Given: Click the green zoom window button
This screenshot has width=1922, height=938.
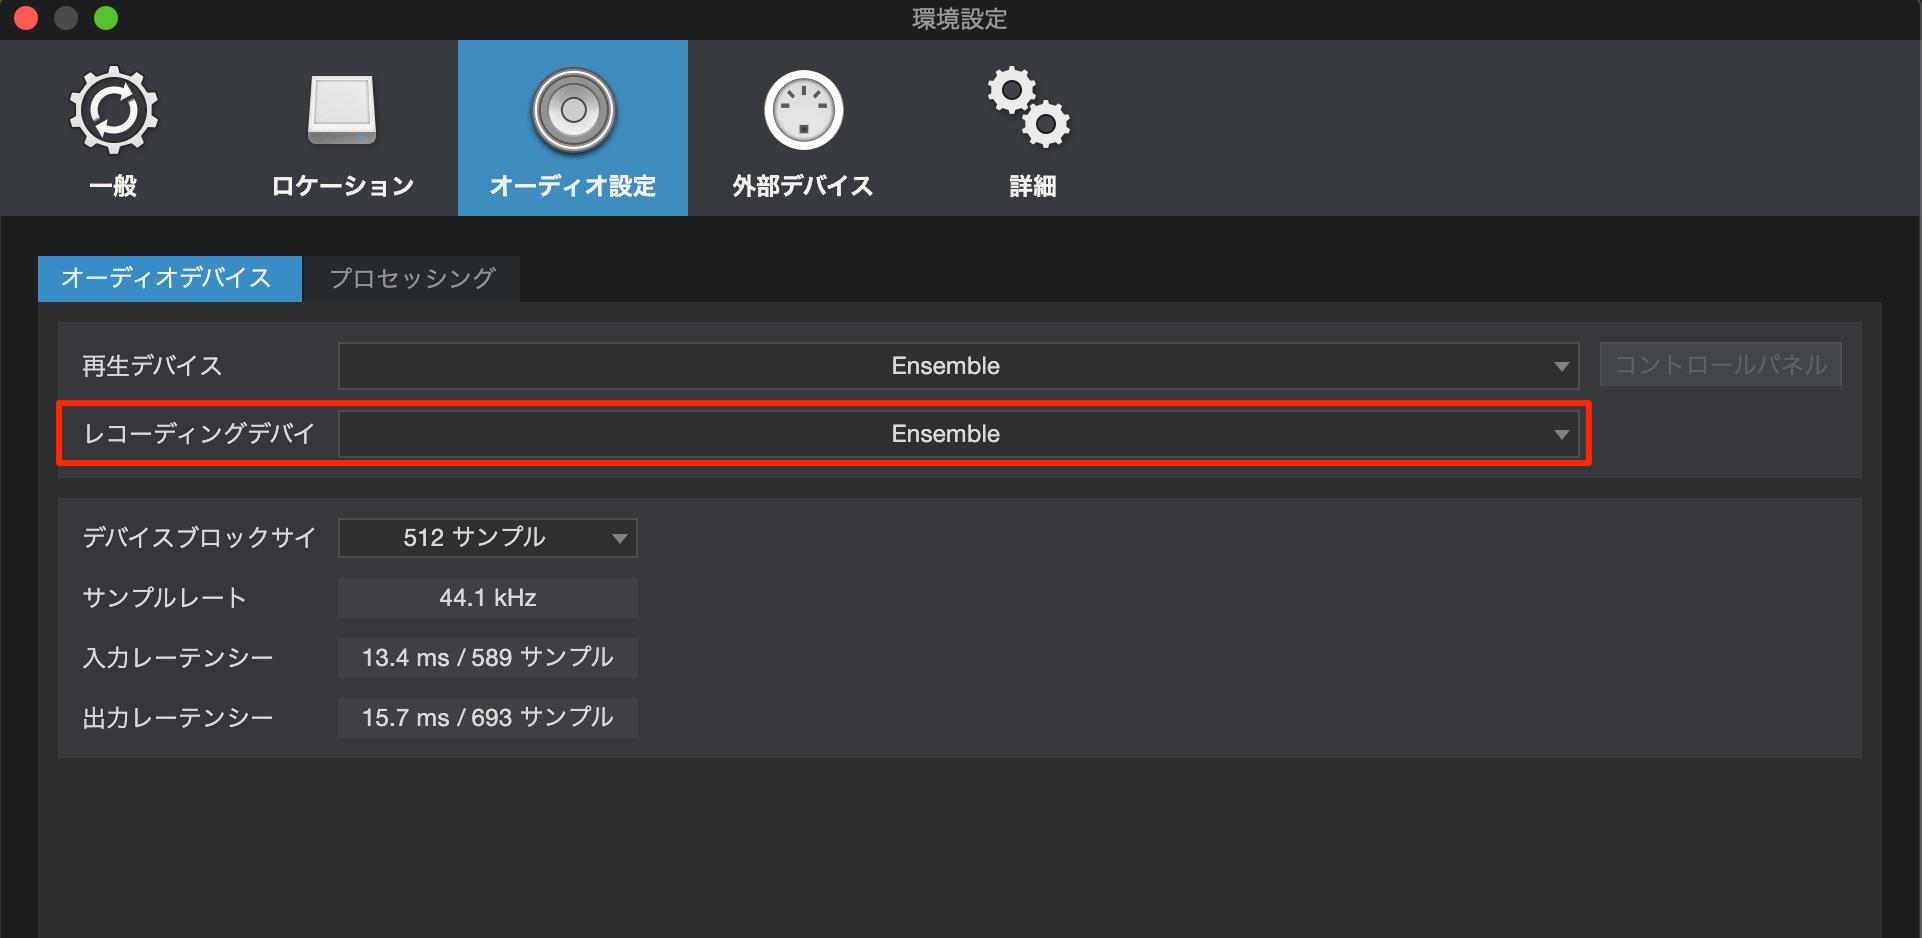Looking at the screenshot, I should click(106, 18).
